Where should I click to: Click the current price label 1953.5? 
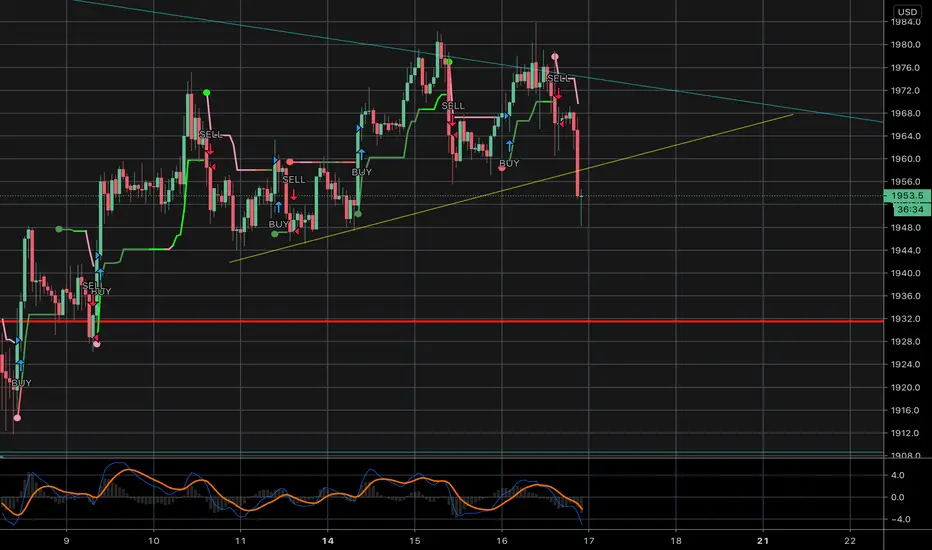(907, 196)
